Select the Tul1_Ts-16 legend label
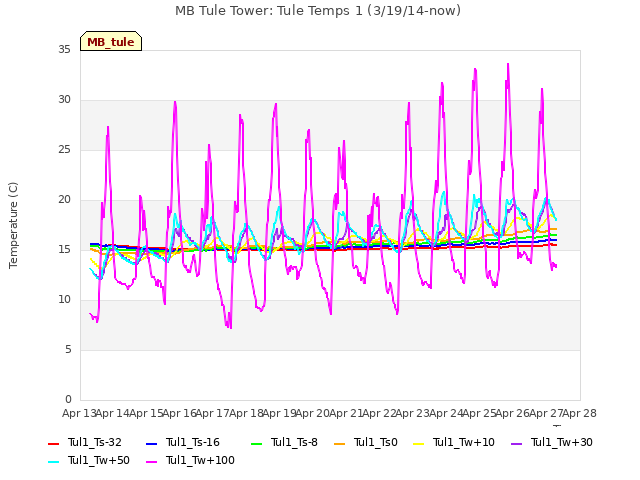This screenshot has height=480, width=640. point(193,442)
